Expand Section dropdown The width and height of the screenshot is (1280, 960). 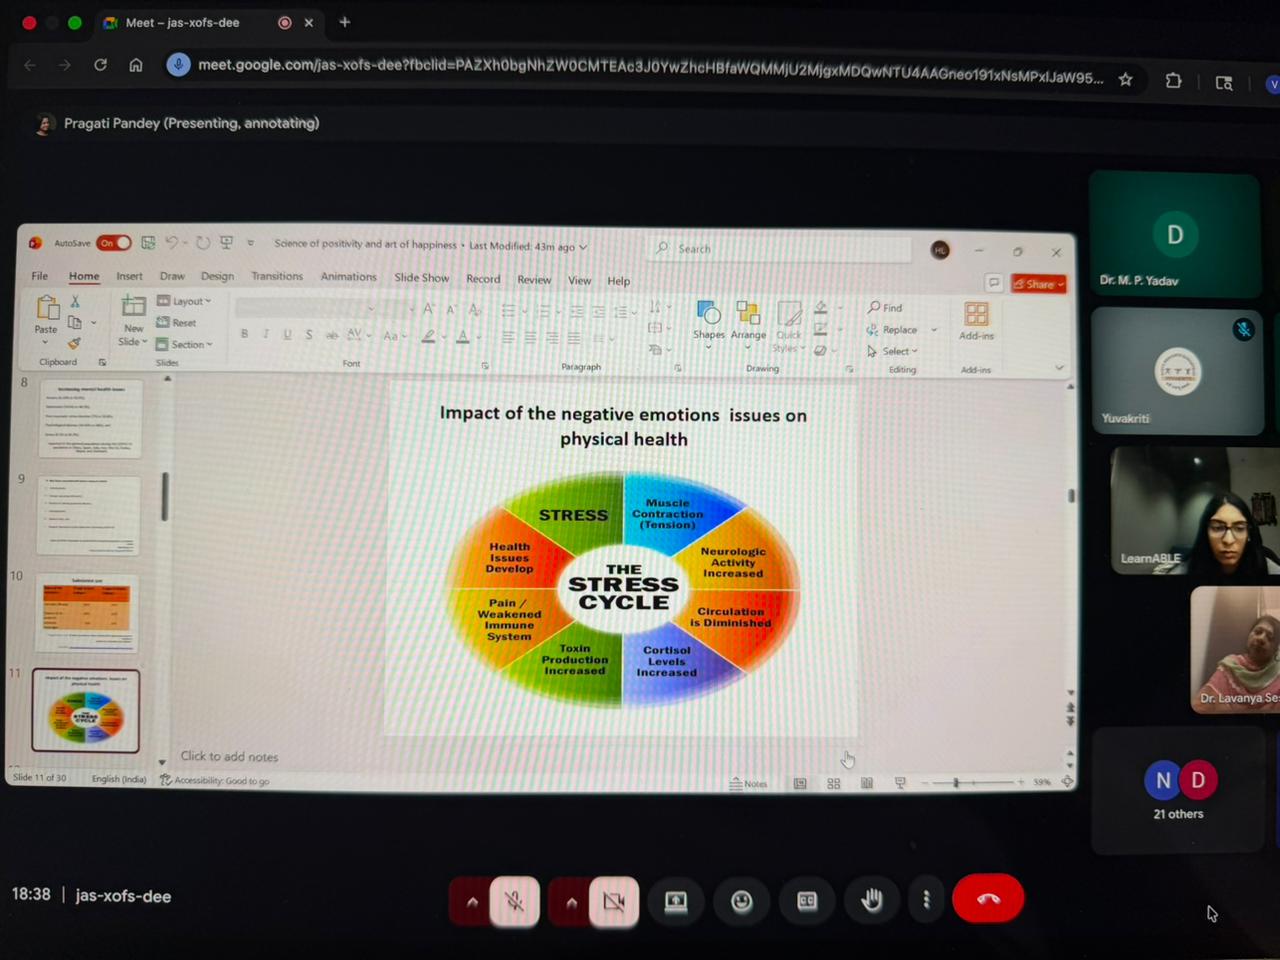pyautogui.click(x=185, y=344)
